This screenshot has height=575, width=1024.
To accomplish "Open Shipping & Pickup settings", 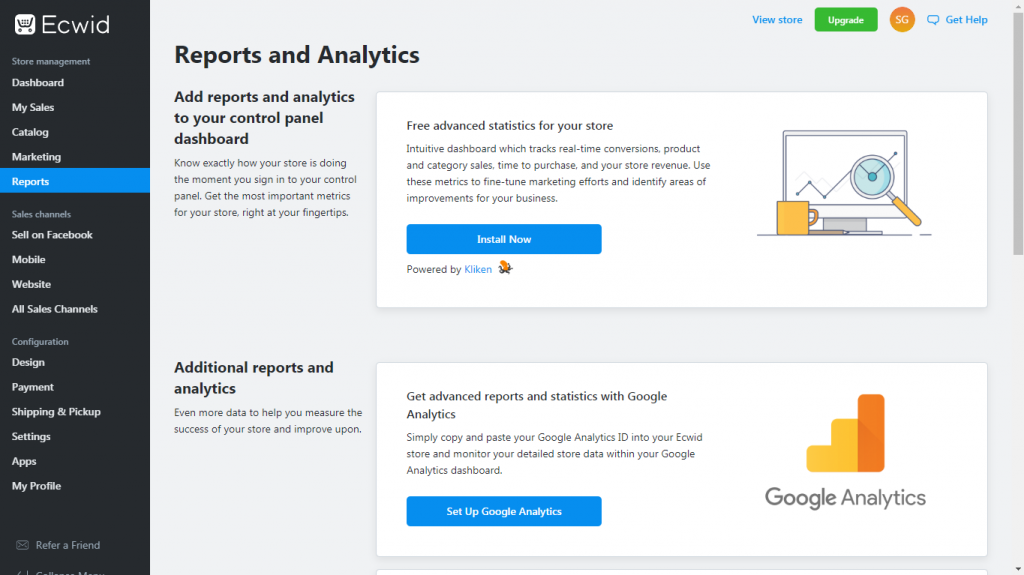I will [56, 412].
